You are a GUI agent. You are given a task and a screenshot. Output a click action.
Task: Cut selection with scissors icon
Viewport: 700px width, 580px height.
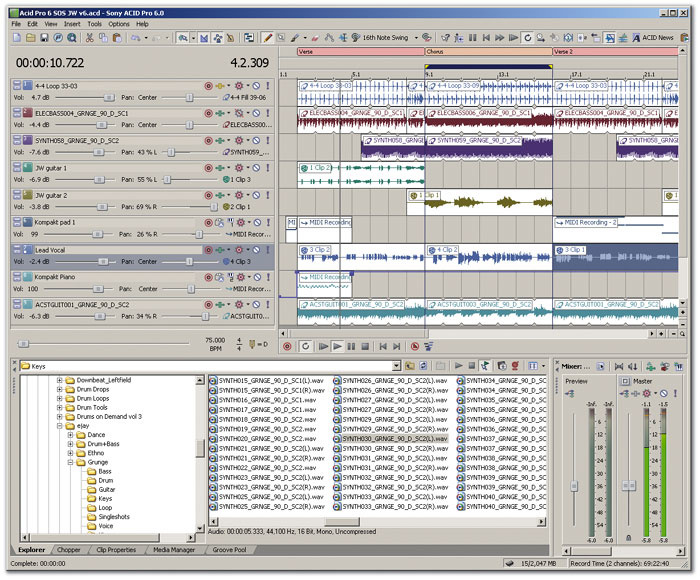(89, 38)
